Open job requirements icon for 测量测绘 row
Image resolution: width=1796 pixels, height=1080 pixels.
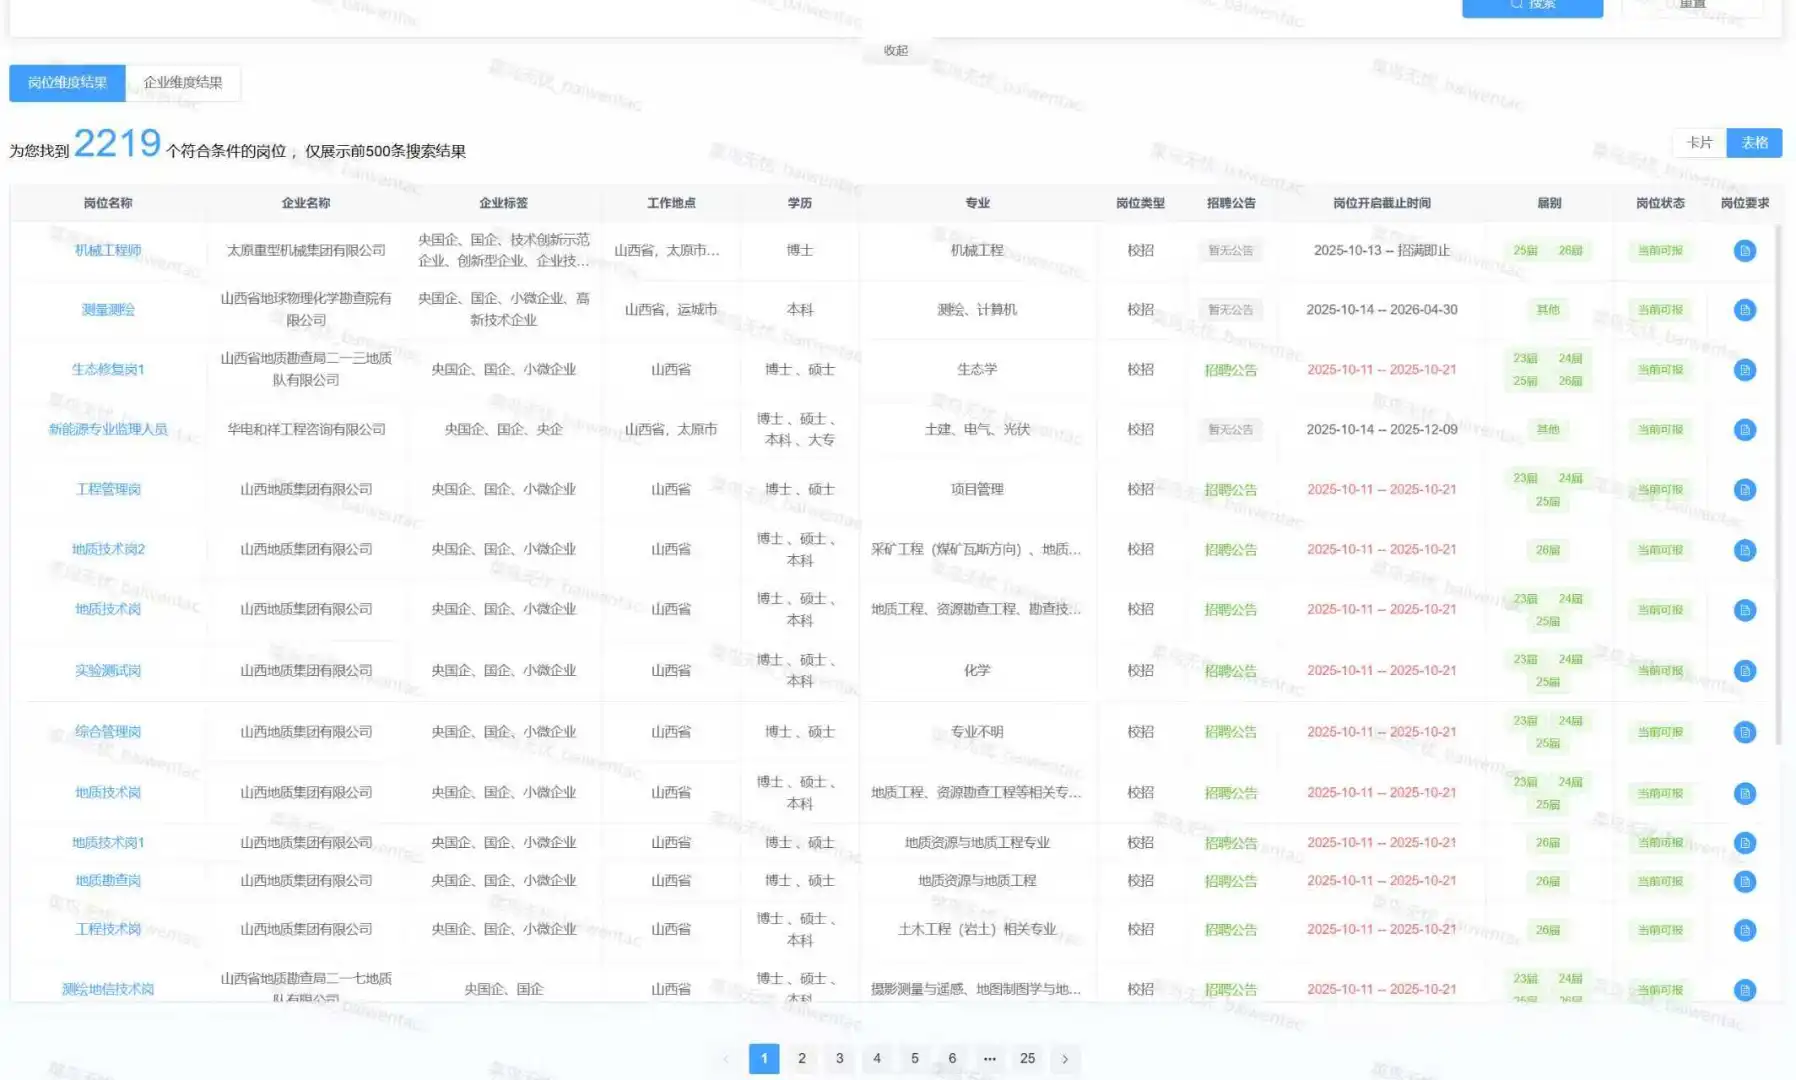1744,310
